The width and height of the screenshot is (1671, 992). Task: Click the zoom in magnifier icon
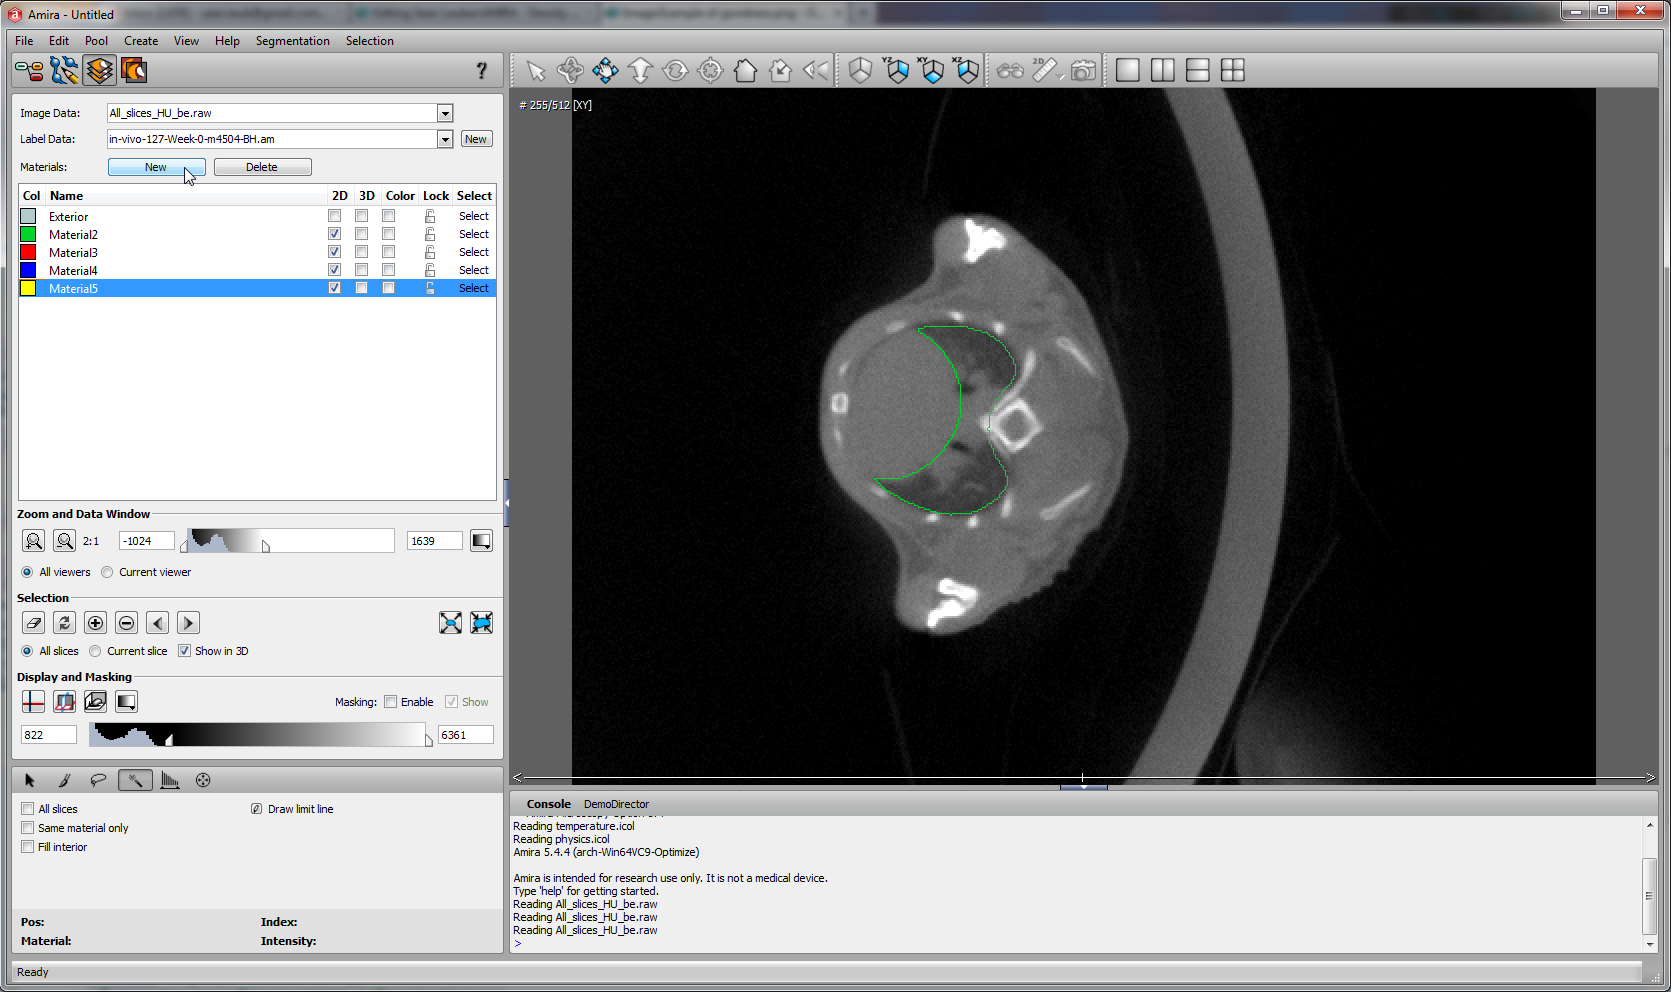tap(33, 541)
